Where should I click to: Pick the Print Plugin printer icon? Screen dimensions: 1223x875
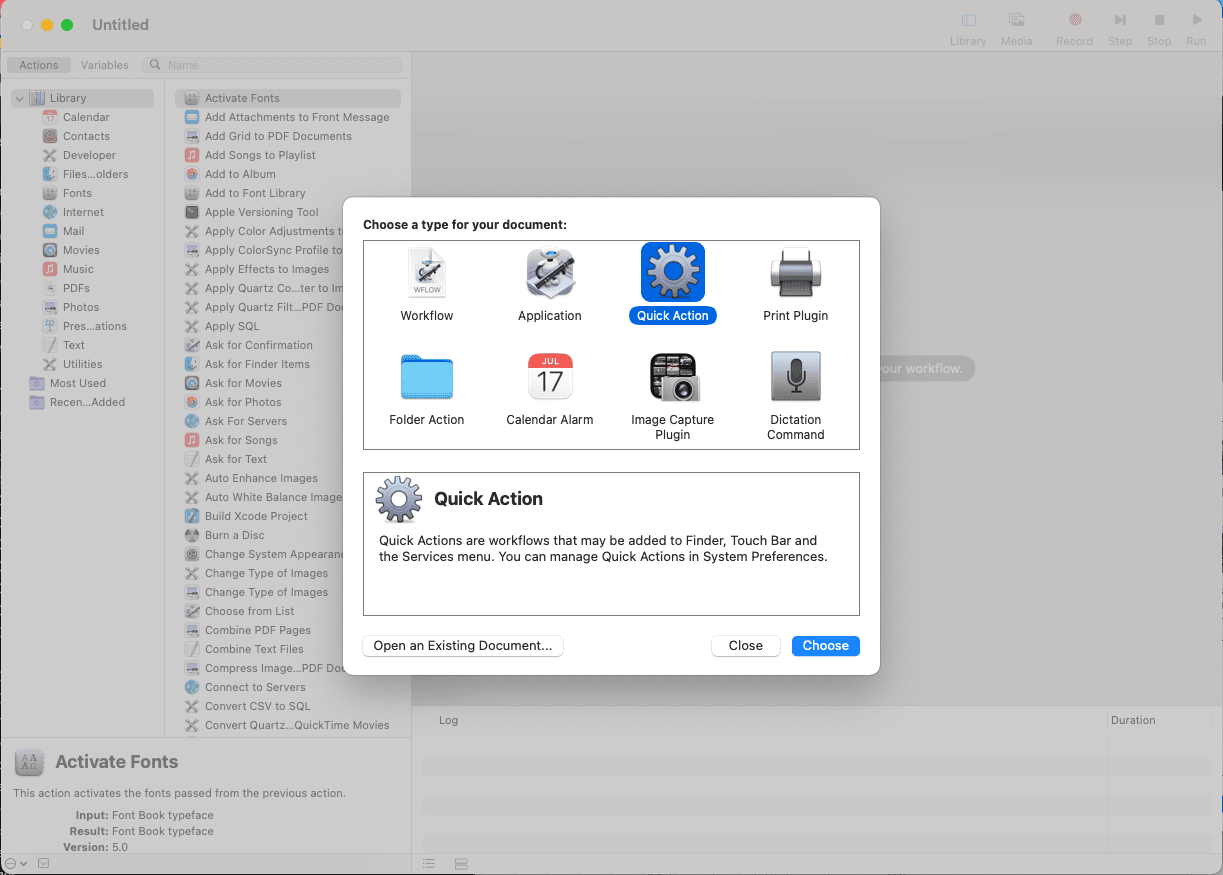click(796, 273)
